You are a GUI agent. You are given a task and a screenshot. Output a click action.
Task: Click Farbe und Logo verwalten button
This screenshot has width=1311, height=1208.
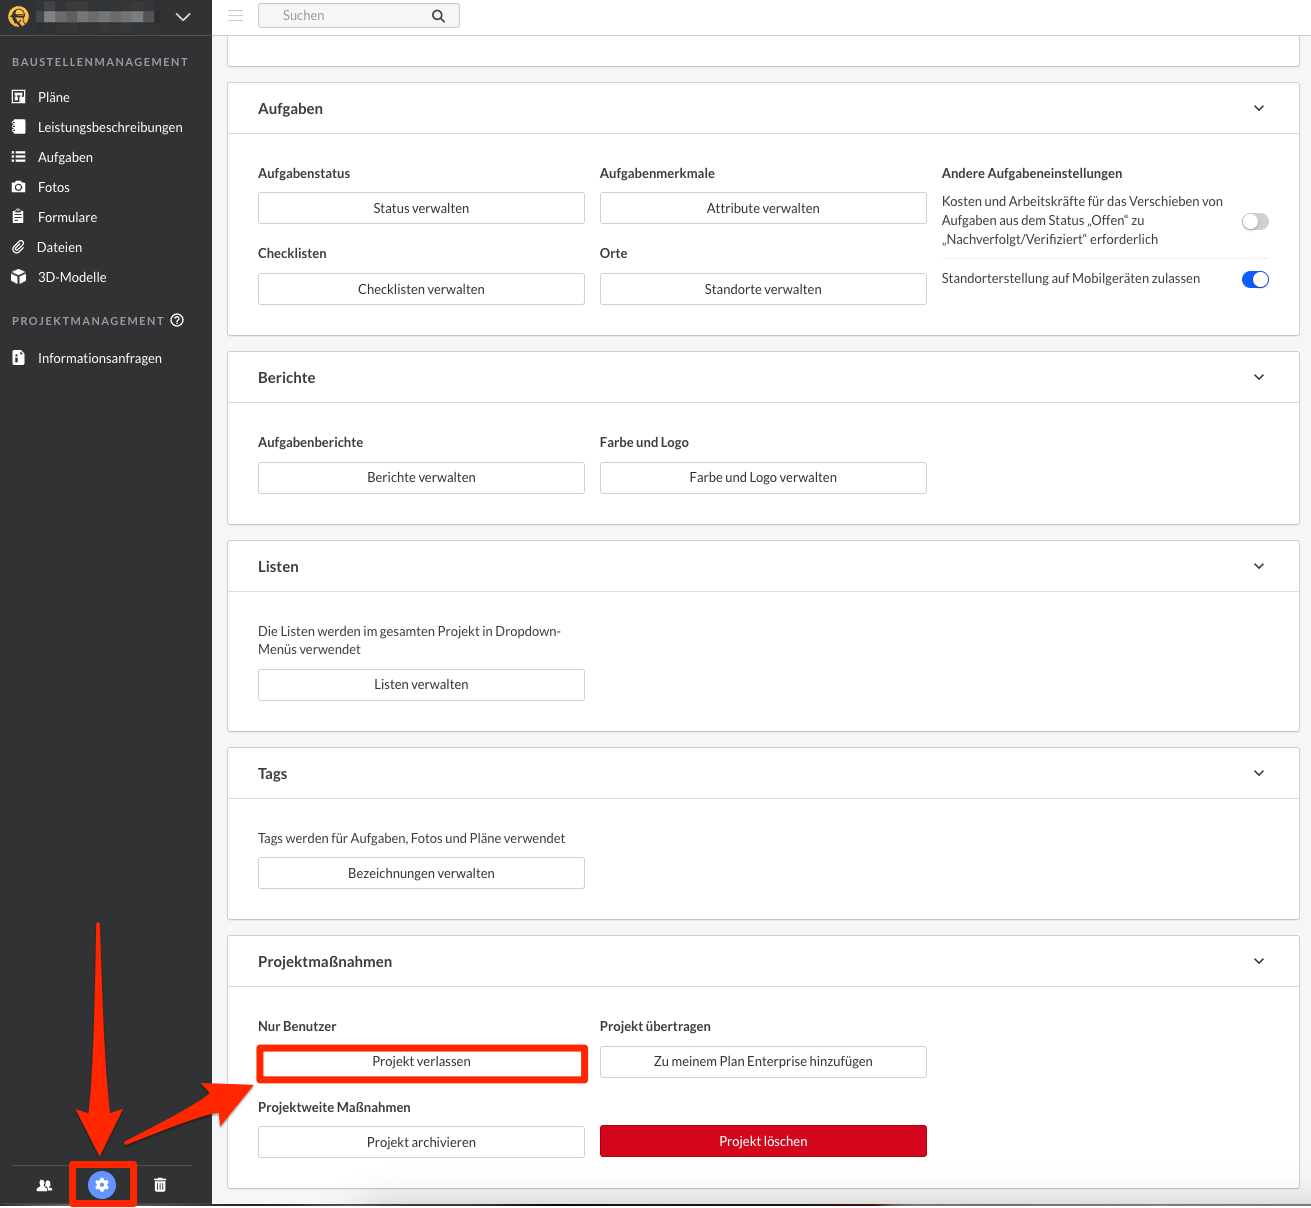click(x=763, y=478)
